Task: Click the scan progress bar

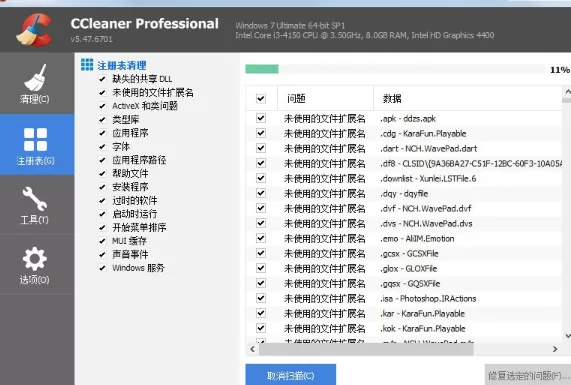Action: click(x=395, y=69)
